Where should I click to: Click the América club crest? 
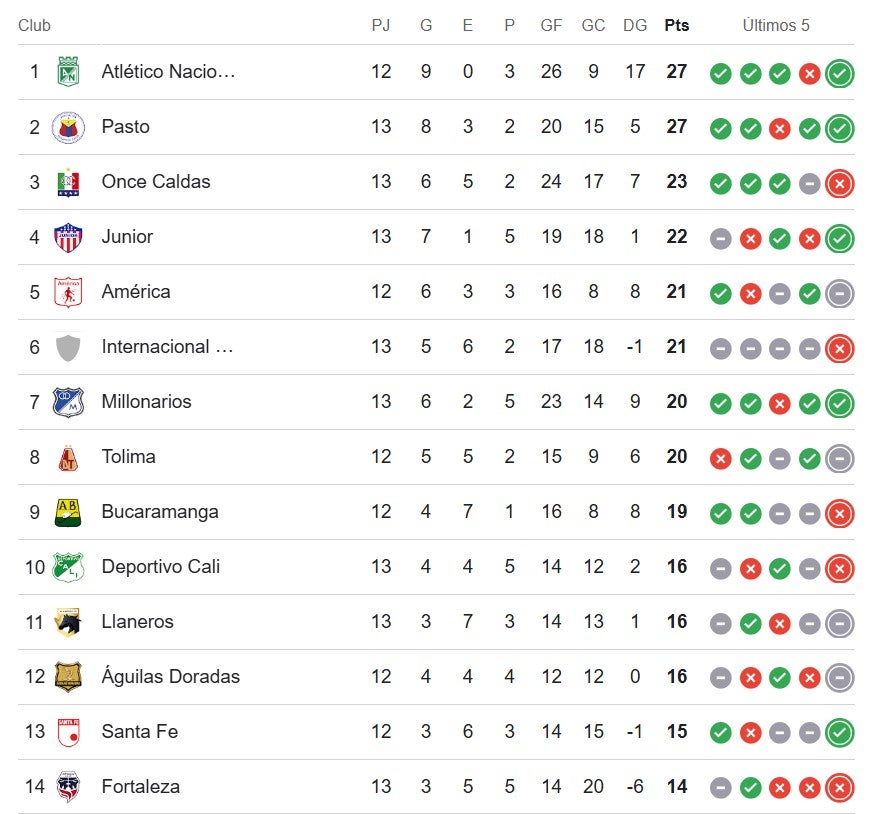pyautogui.click(x=68, y=292)
